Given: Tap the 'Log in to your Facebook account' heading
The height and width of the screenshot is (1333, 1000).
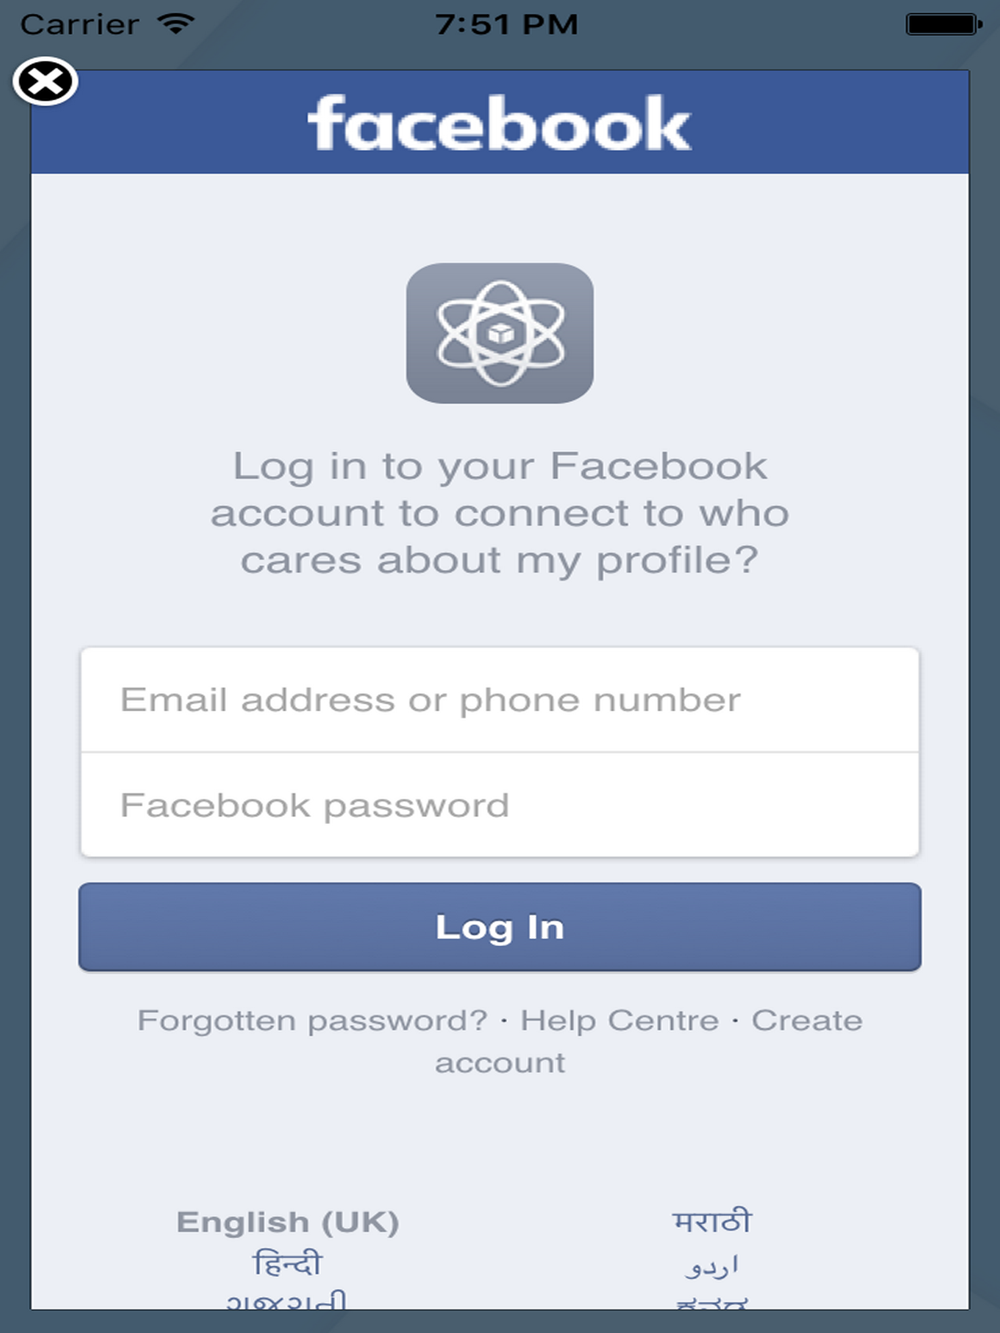Looking at the screenshot, I should click(500, 513).
